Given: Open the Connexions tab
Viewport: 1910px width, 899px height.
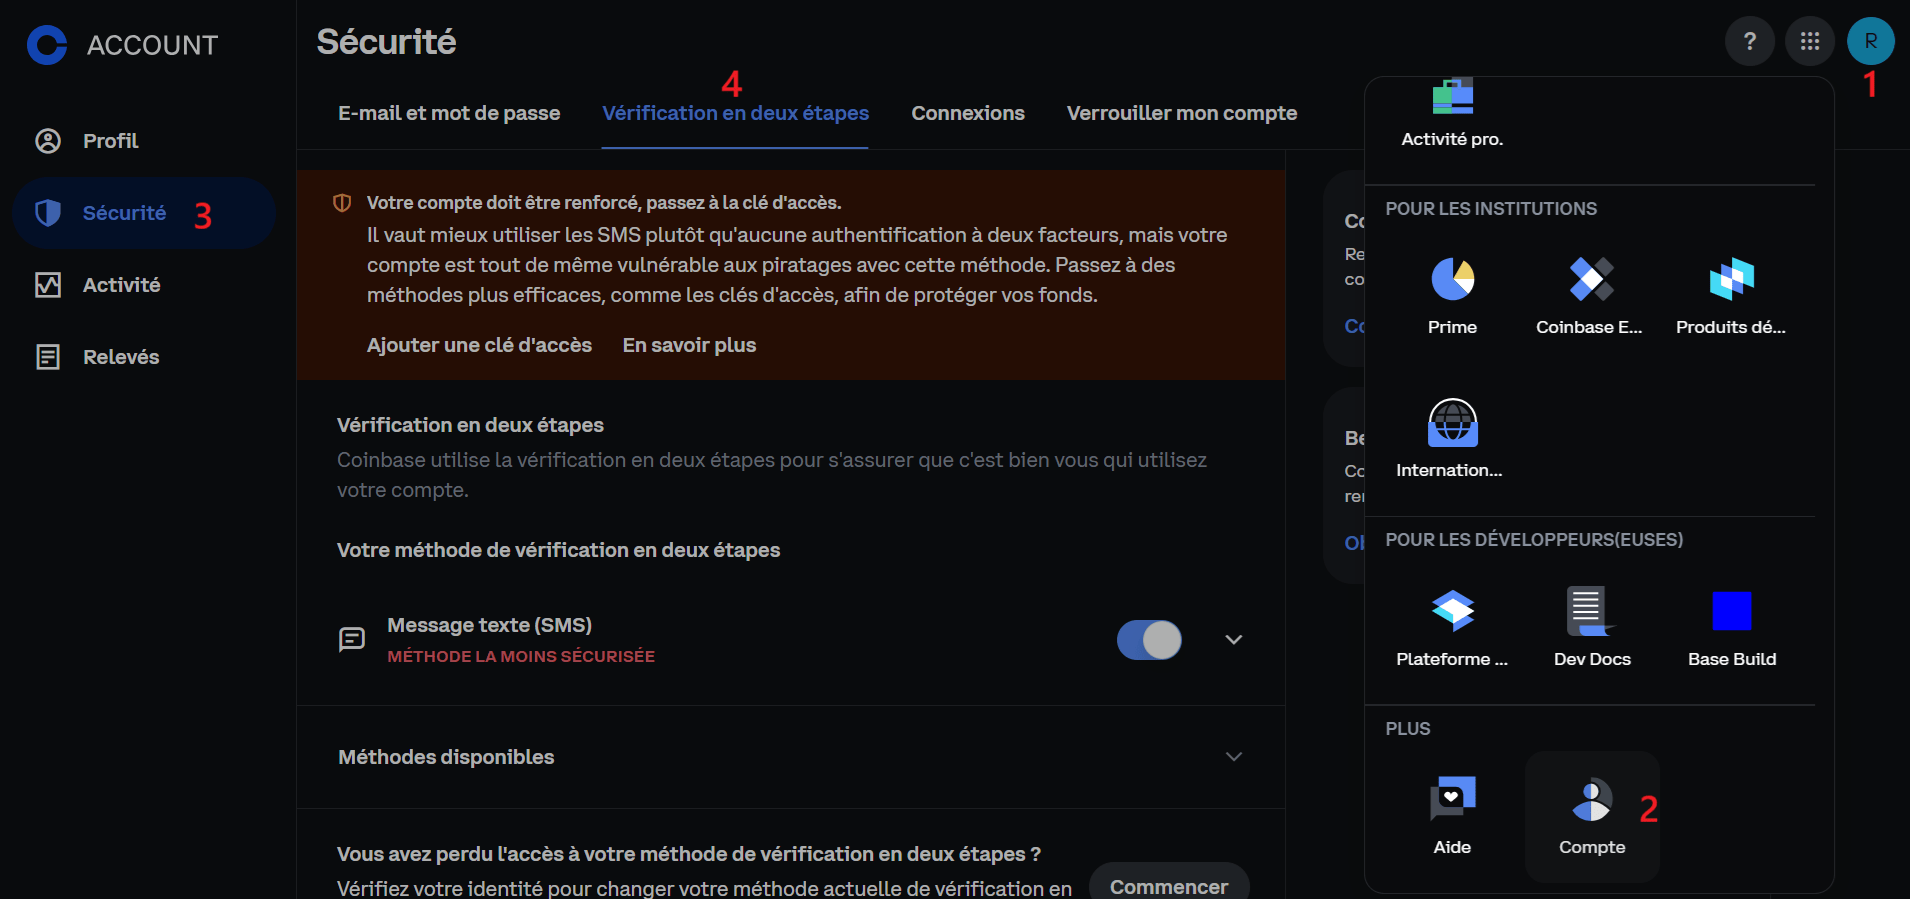Looking at the screenshot, I should click(x=968, y=113).
